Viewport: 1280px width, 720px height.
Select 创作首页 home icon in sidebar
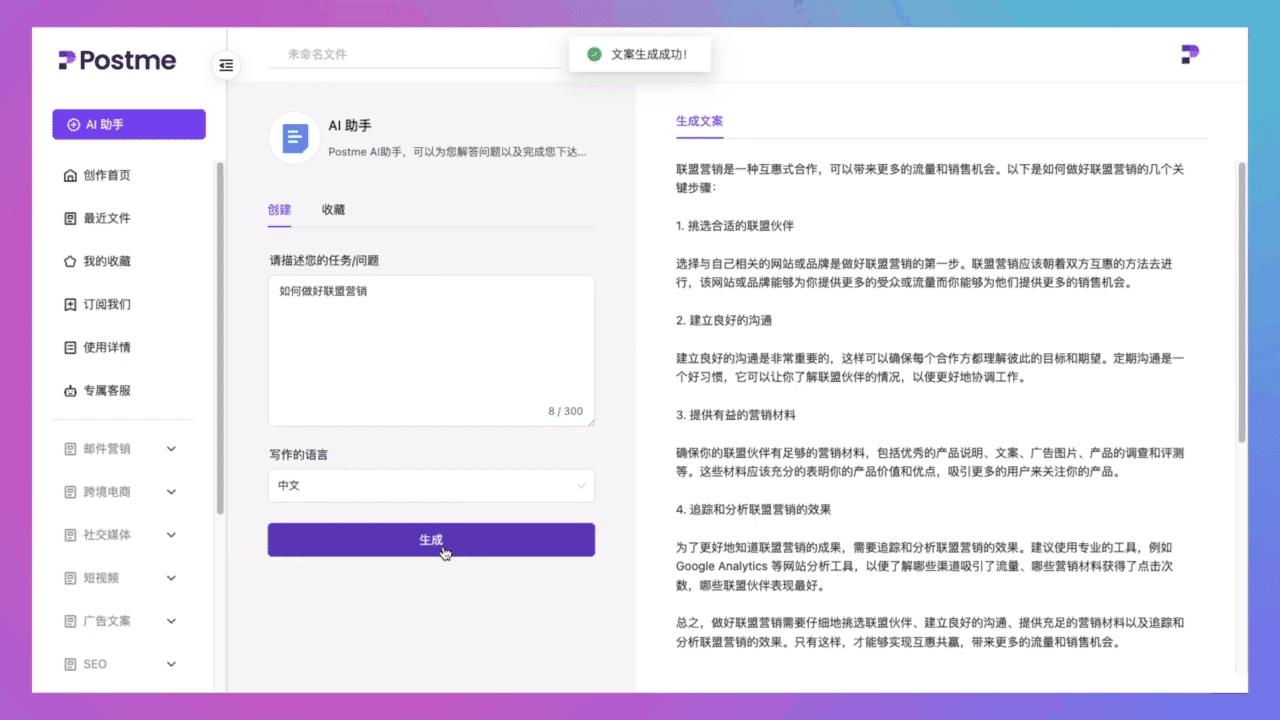[99, 174]
